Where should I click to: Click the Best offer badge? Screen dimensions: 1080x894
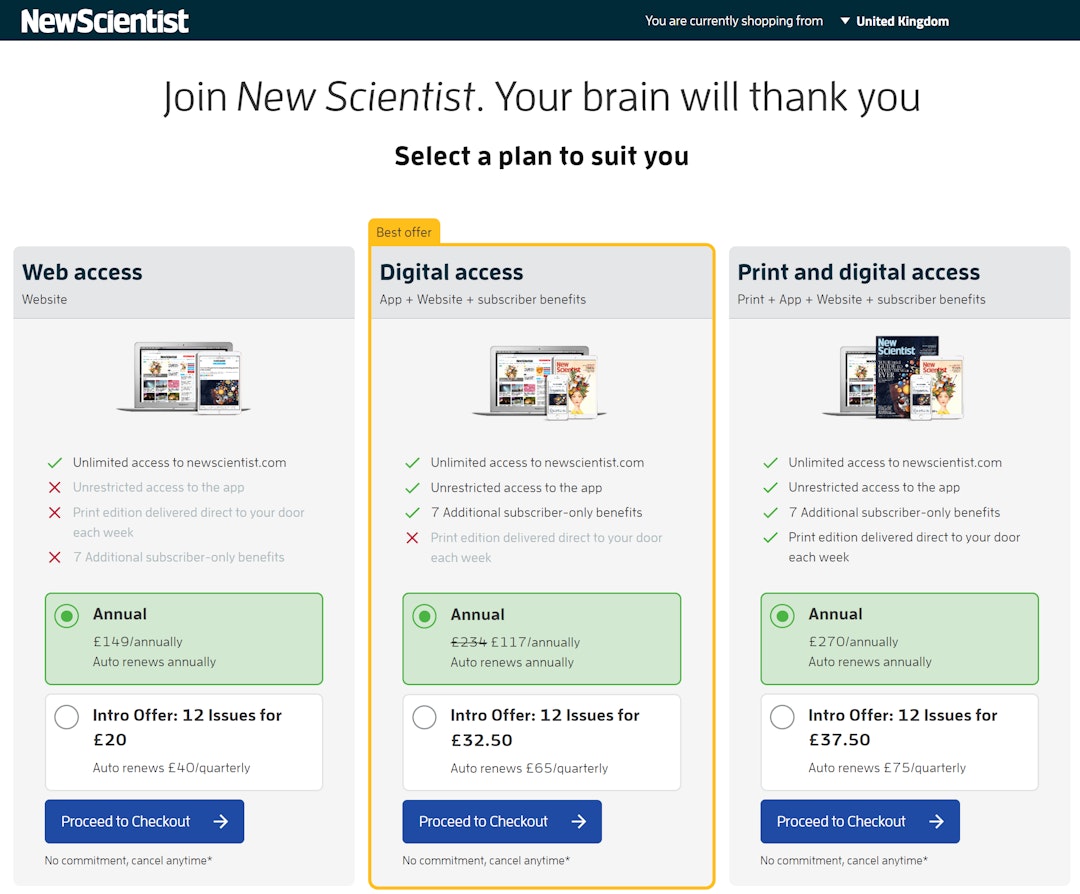(x=404, y=232)
